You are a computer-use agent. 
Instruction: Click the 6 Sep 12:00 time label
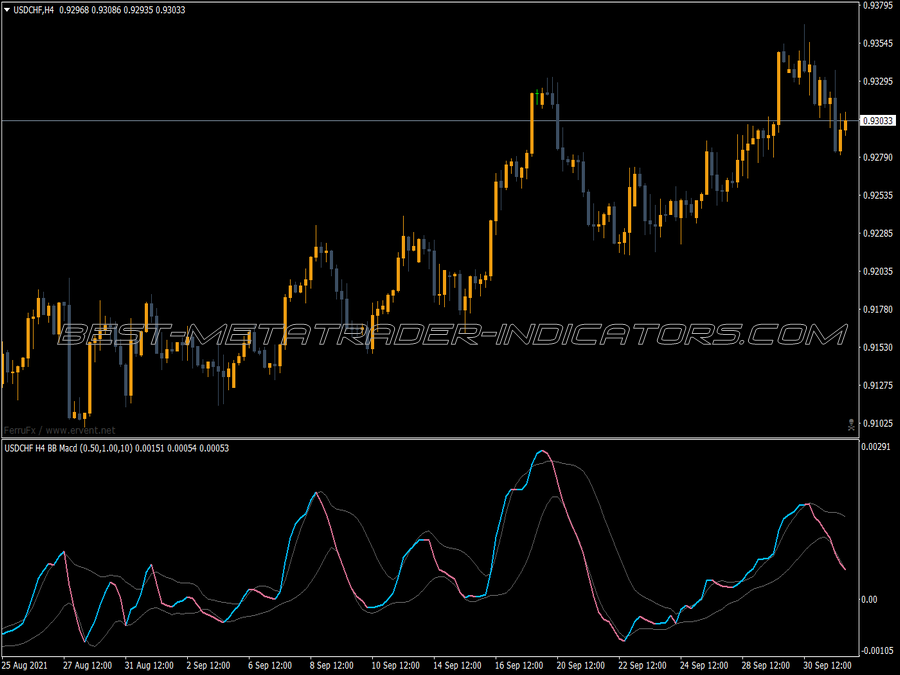(270, 666)
